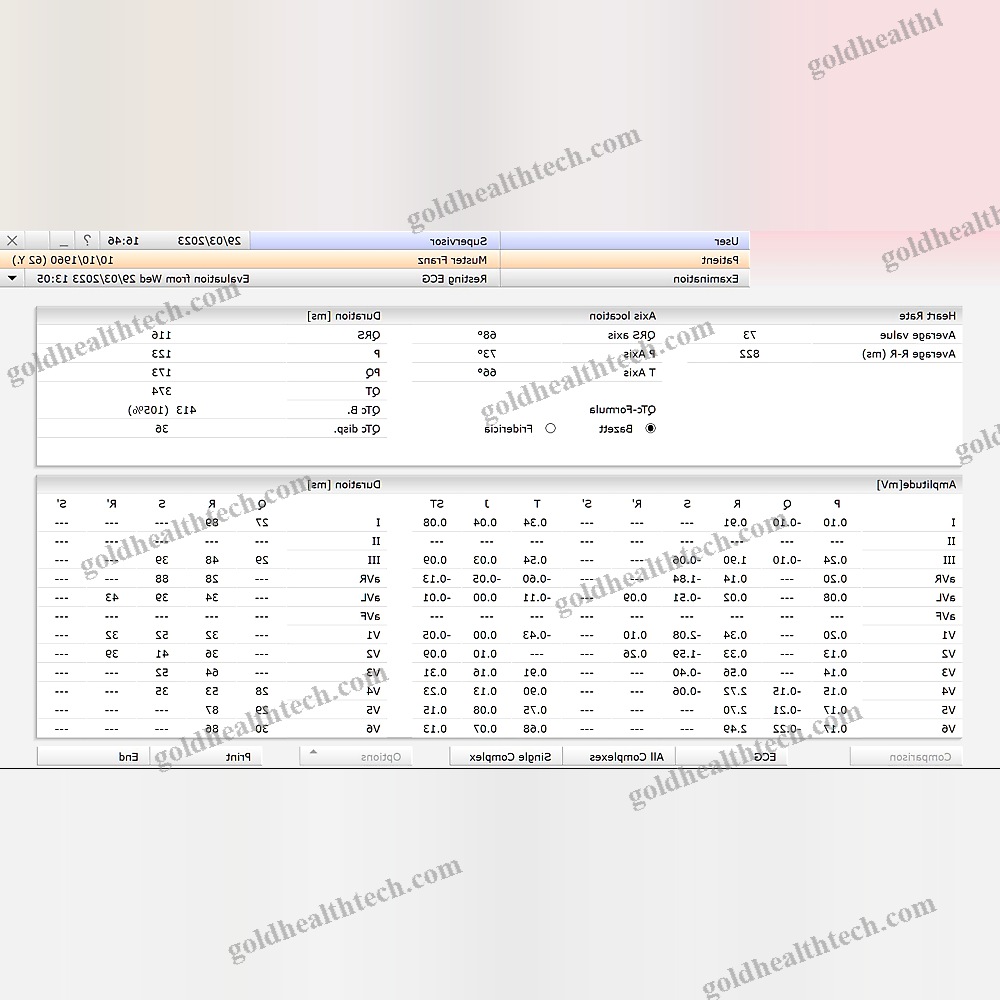1000x1000 pixels.
Task: Click the Axis location section header
Action: coord(622,316)
